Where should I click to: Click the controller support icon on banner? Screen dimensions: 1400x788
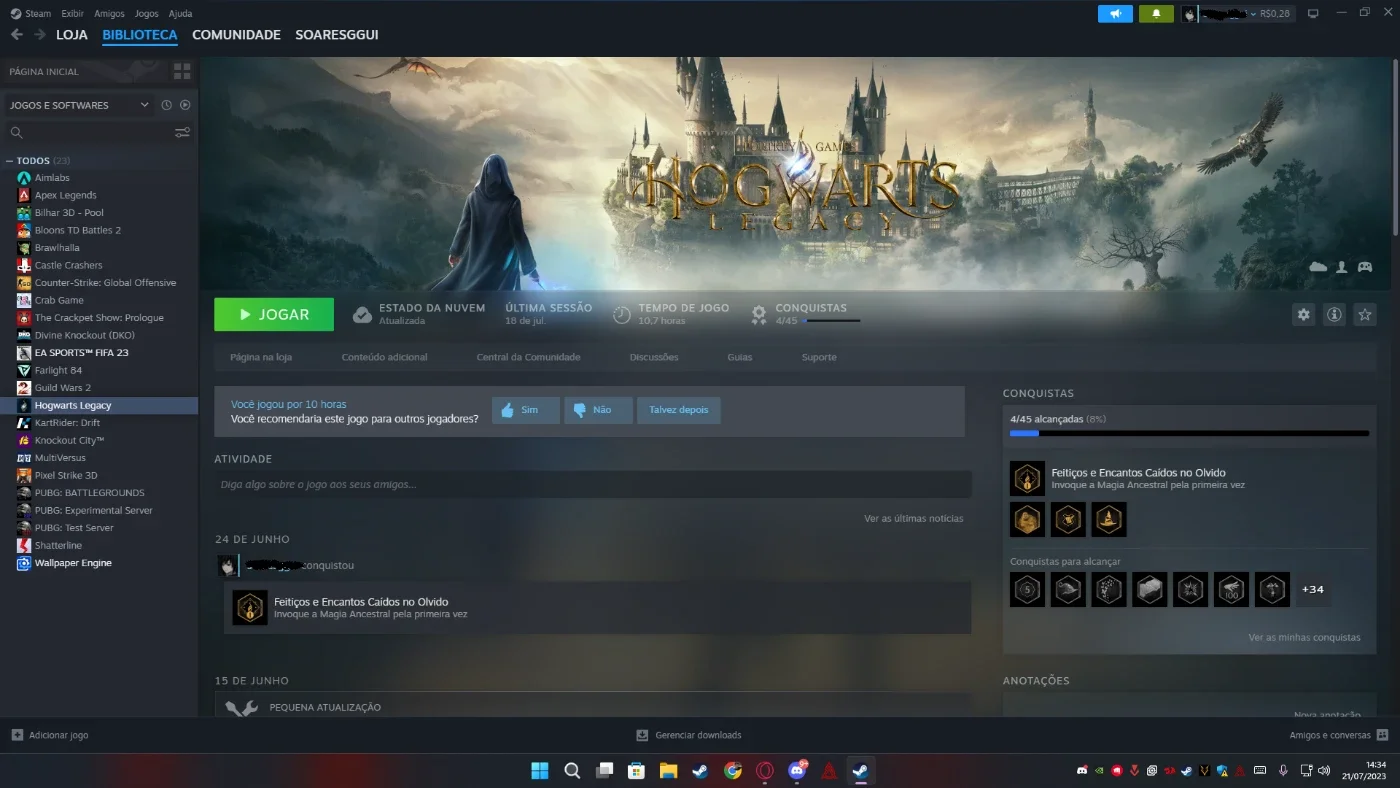coord(1364,267)
